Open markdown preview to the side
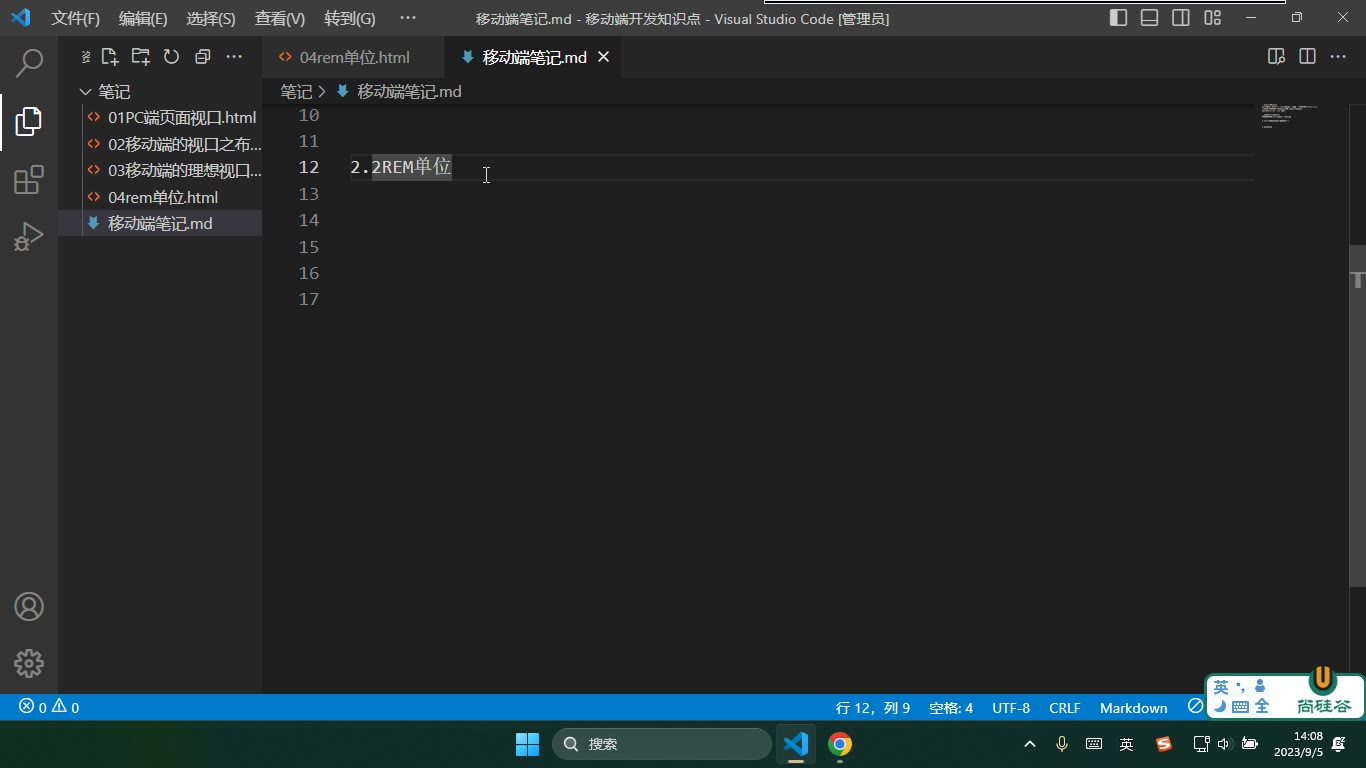 [1276, 57]
